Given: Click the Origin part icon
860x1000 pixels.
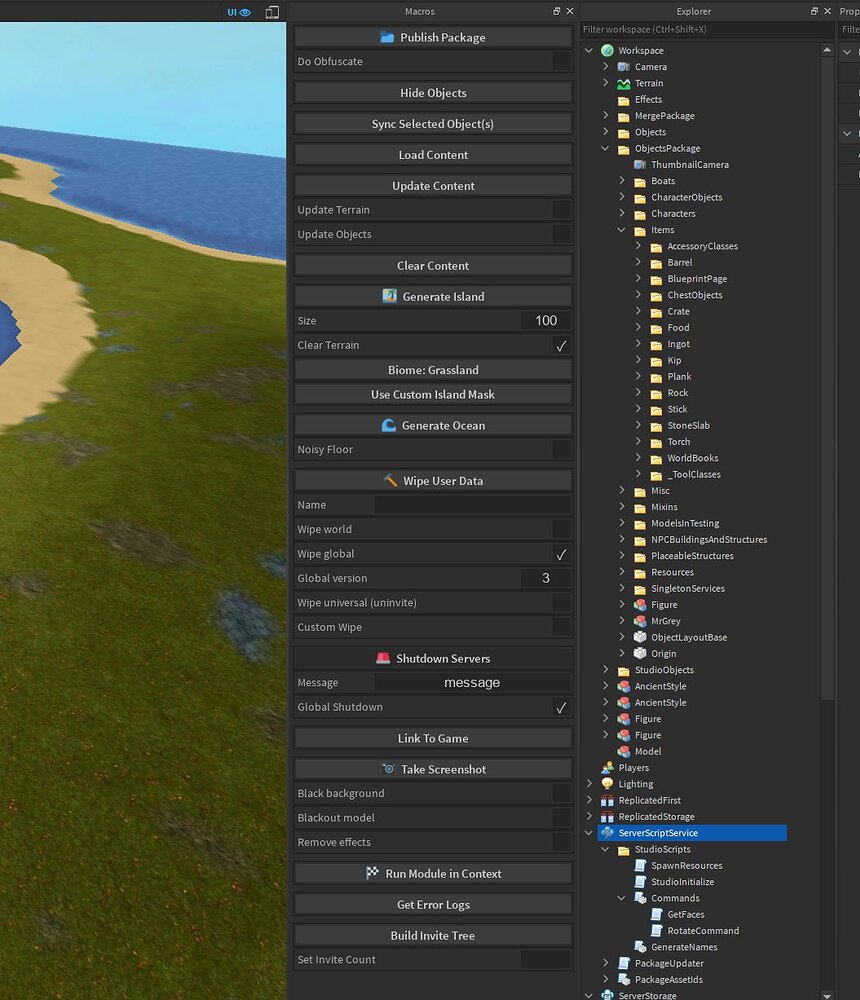Looking at the screenshot, I should tap(640, 654).
